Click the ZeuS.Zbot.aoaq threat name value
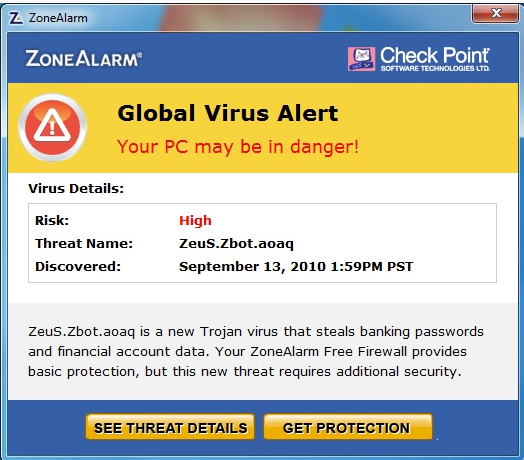 click(236, 244)
